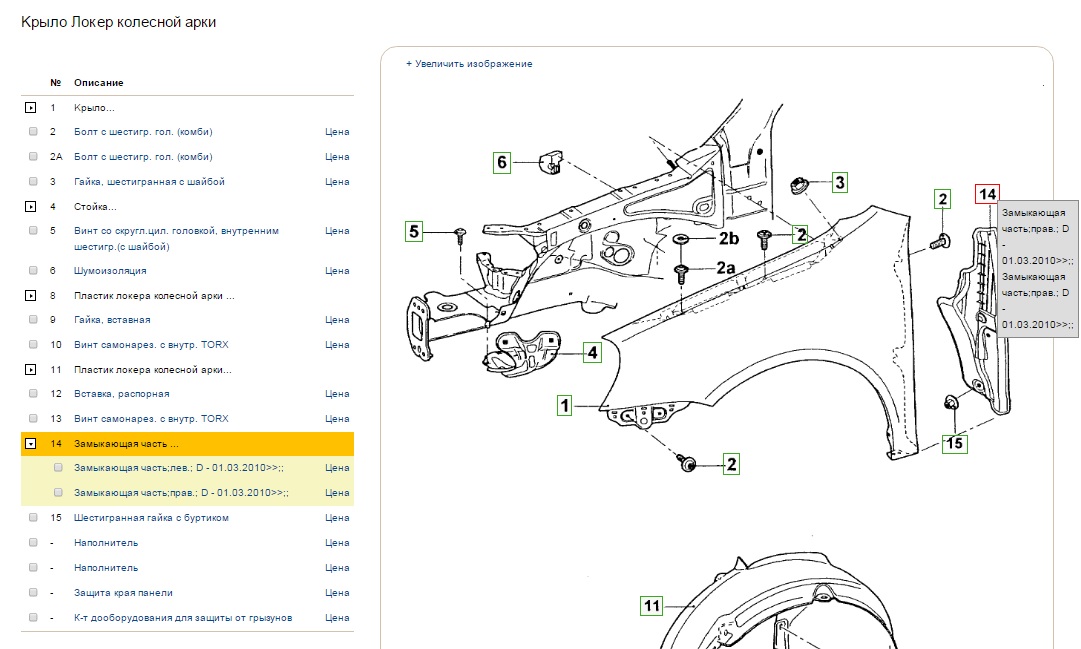Select checkbox for Шумоизоляция

pos(33,270)
